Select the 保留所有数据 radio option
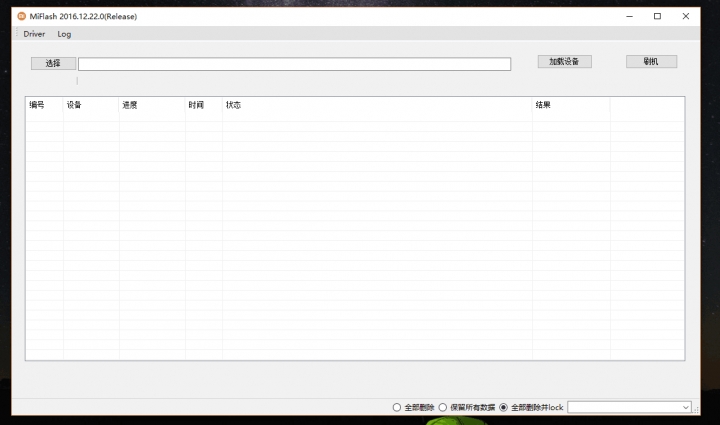Screen dimensions: 720x425 [x=467, y=408]
